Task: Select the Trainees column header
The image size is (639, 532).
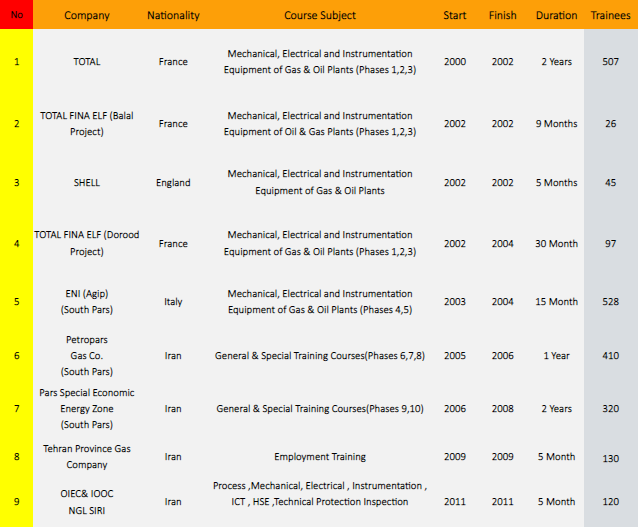Action: click(x=610, y=15)
